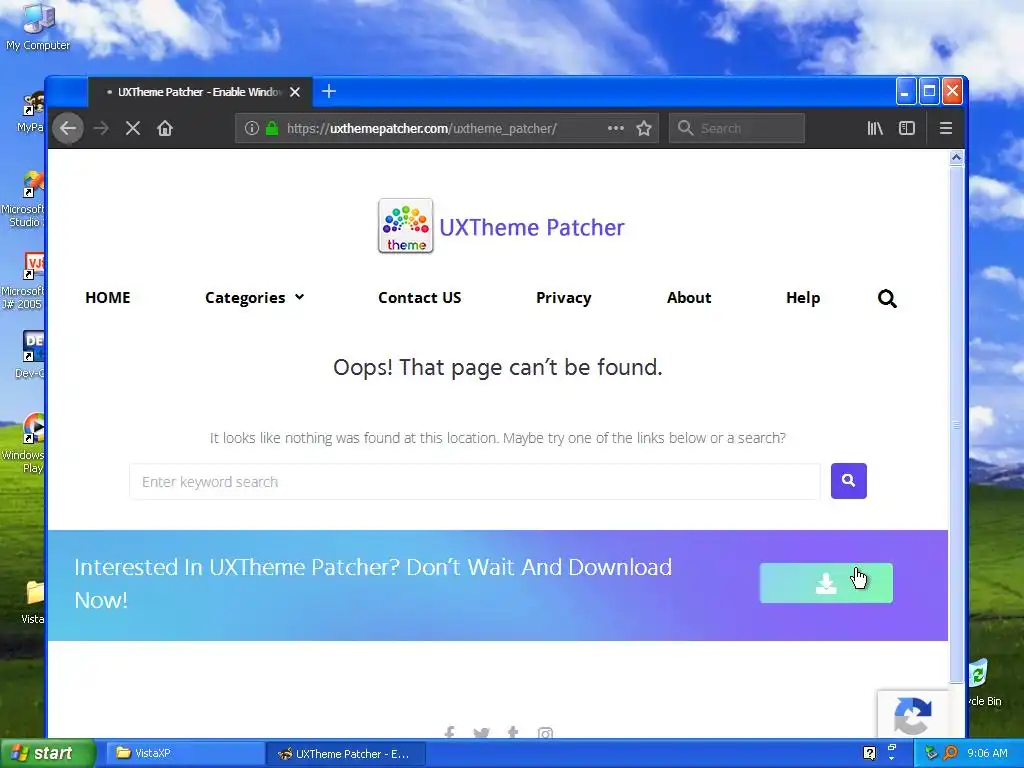Bookmark this page with the star icon
Screen dimensions: 1024x768
644,128
